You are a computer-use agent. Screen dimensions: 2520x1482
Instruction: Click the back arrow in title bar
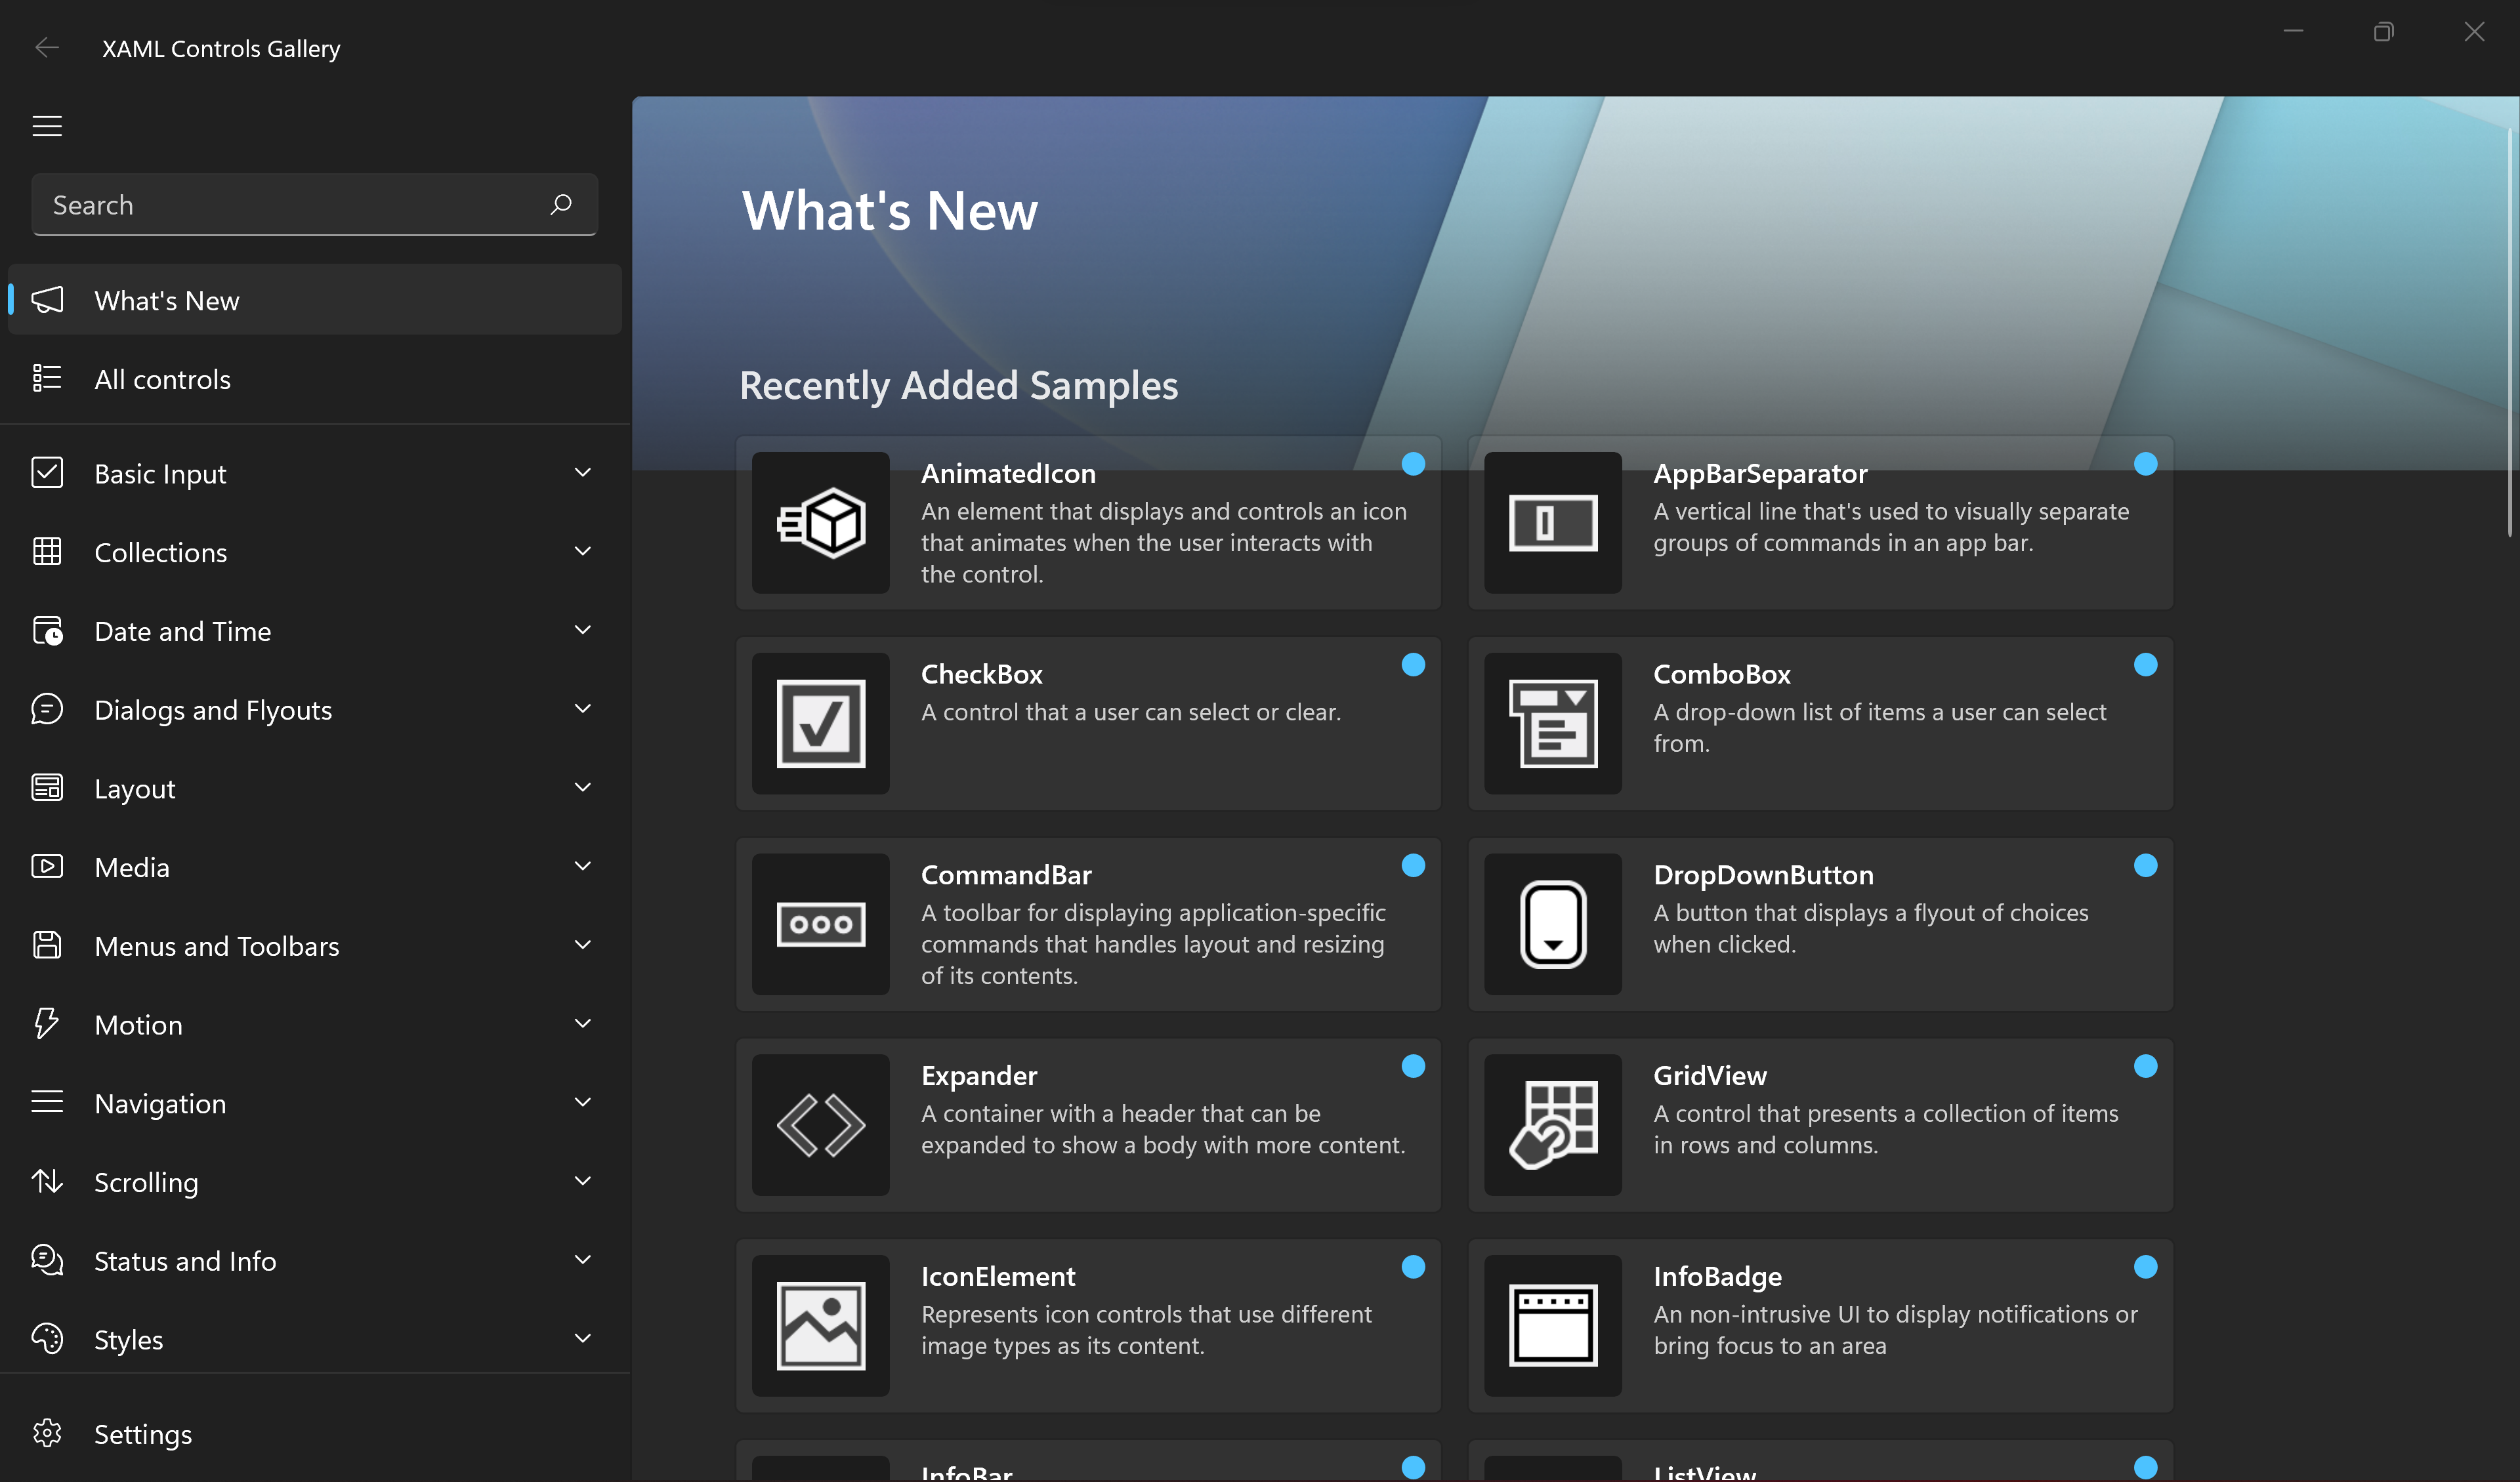click(x=47, y=48)
